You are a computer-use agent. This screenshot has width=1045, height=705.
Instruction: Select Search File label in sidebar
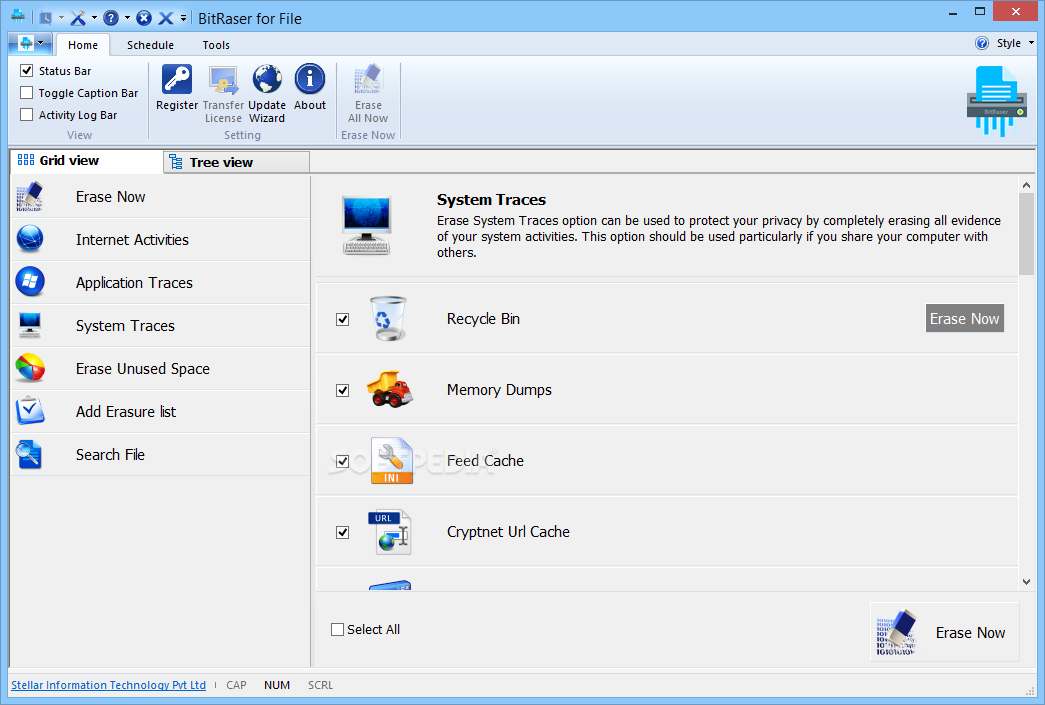coord(110,454)
